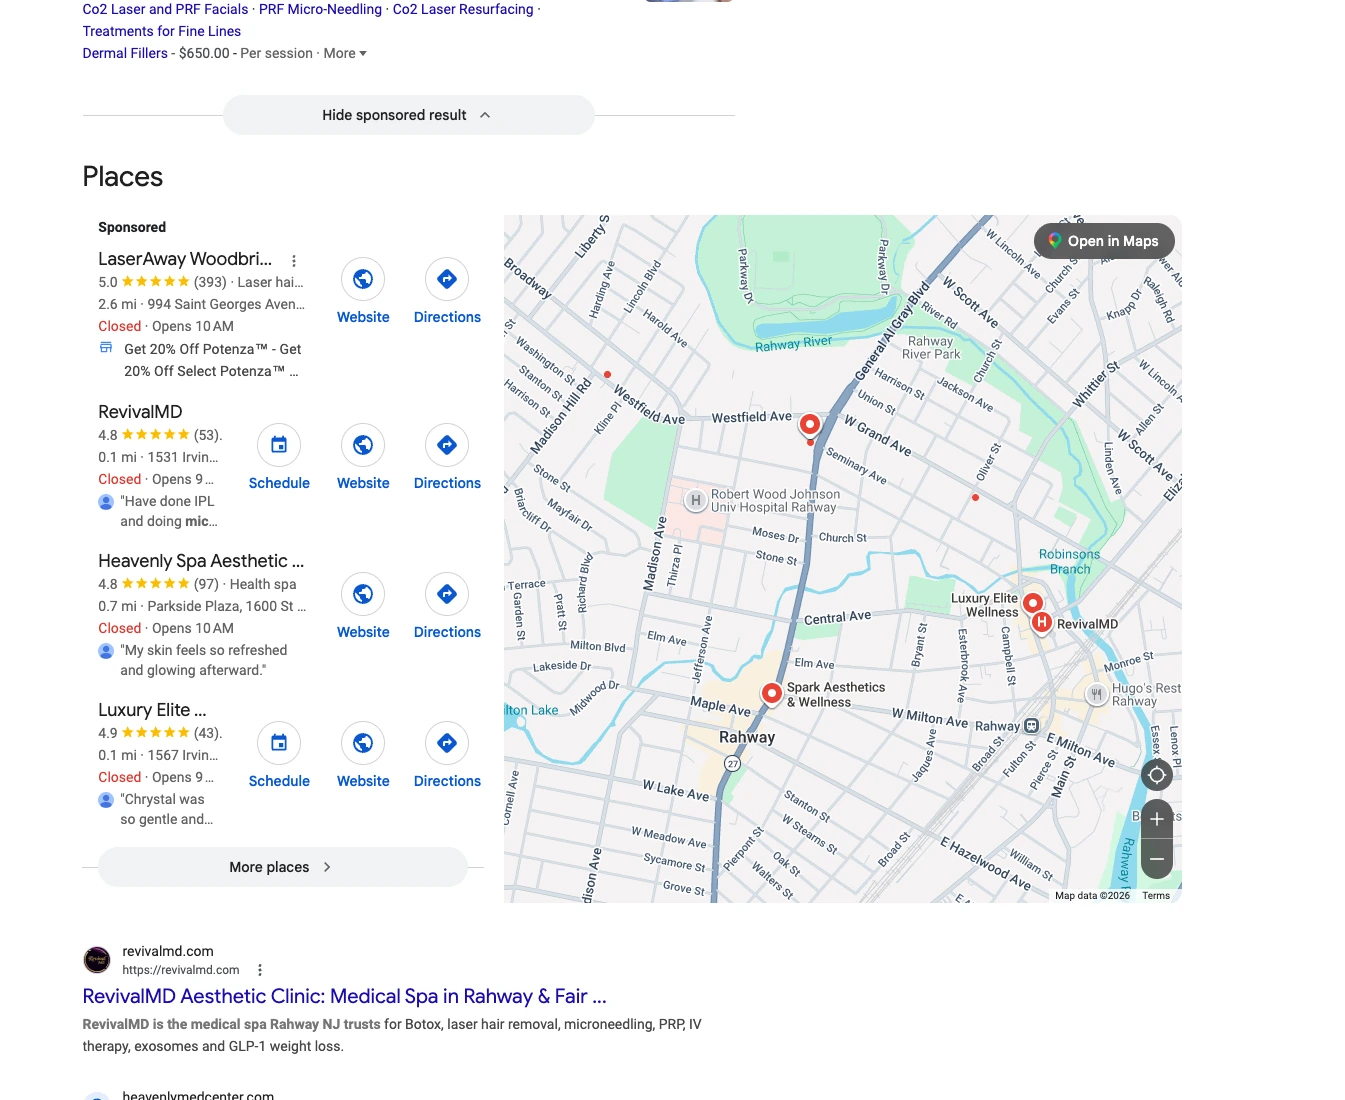Open LaserAway Woodbridge place listing
1345x1100 pixels.
(x=185, y=259)
